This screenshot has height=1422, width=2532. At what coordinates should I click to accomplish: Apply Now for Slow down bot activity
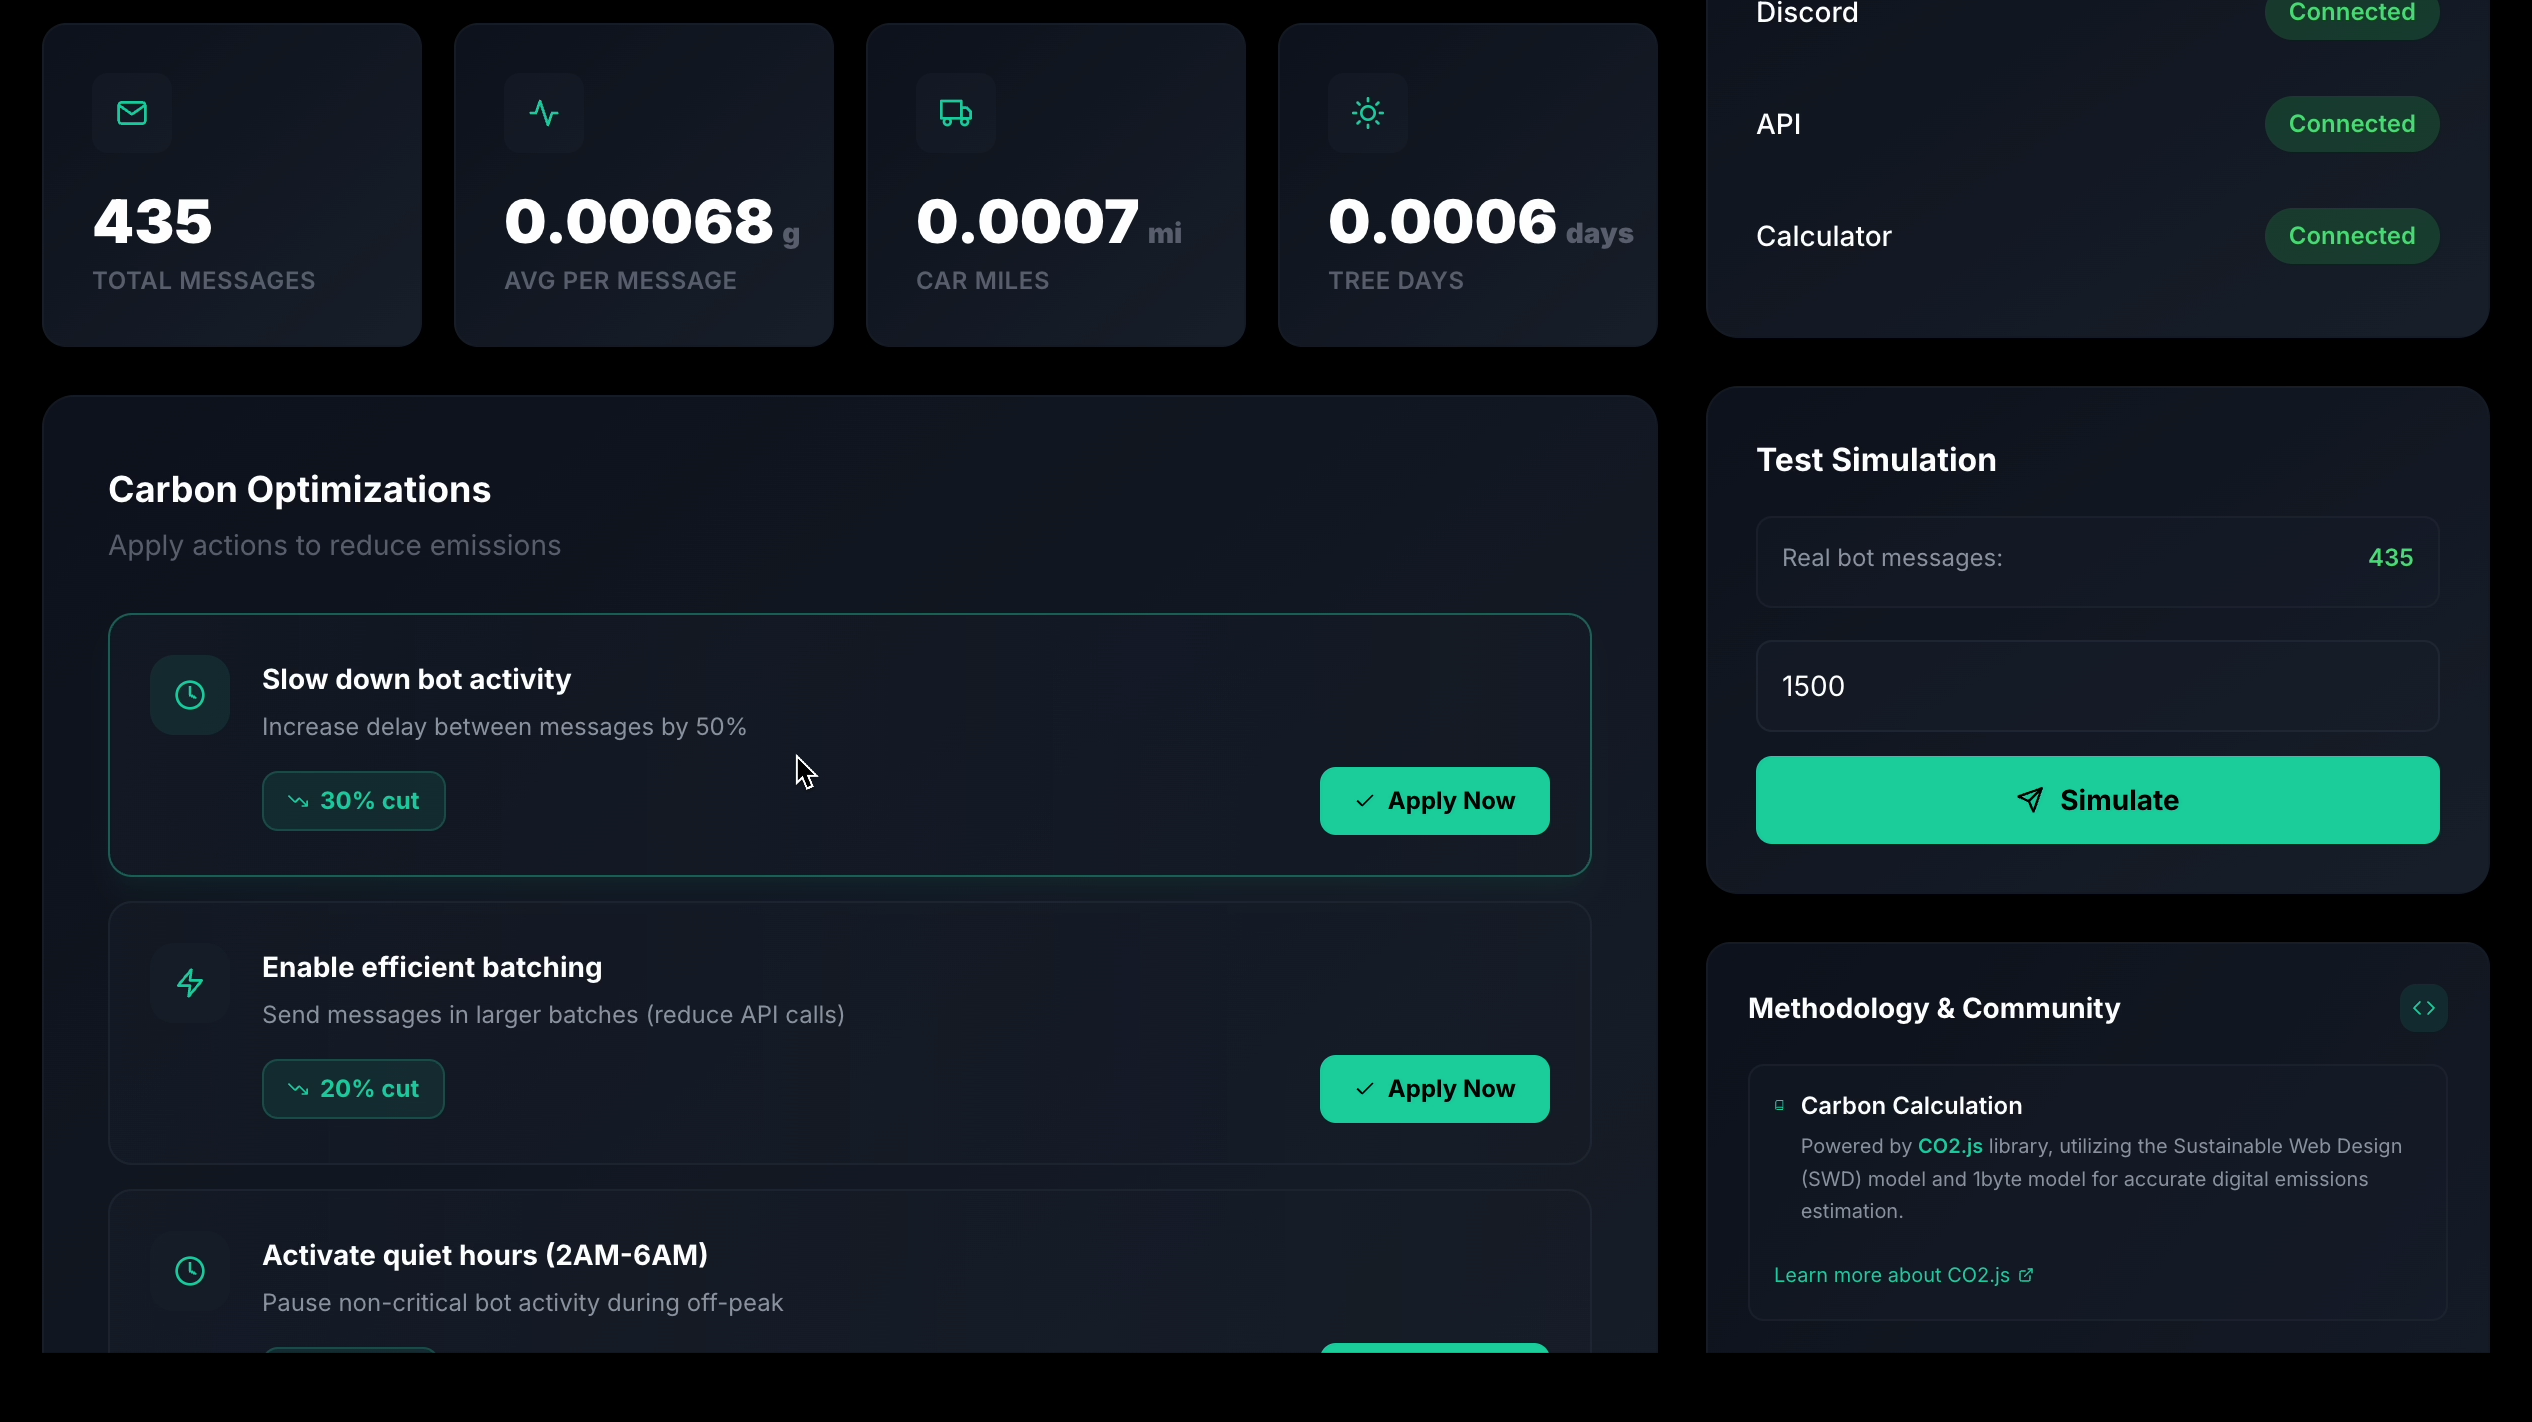point(1434,801)
